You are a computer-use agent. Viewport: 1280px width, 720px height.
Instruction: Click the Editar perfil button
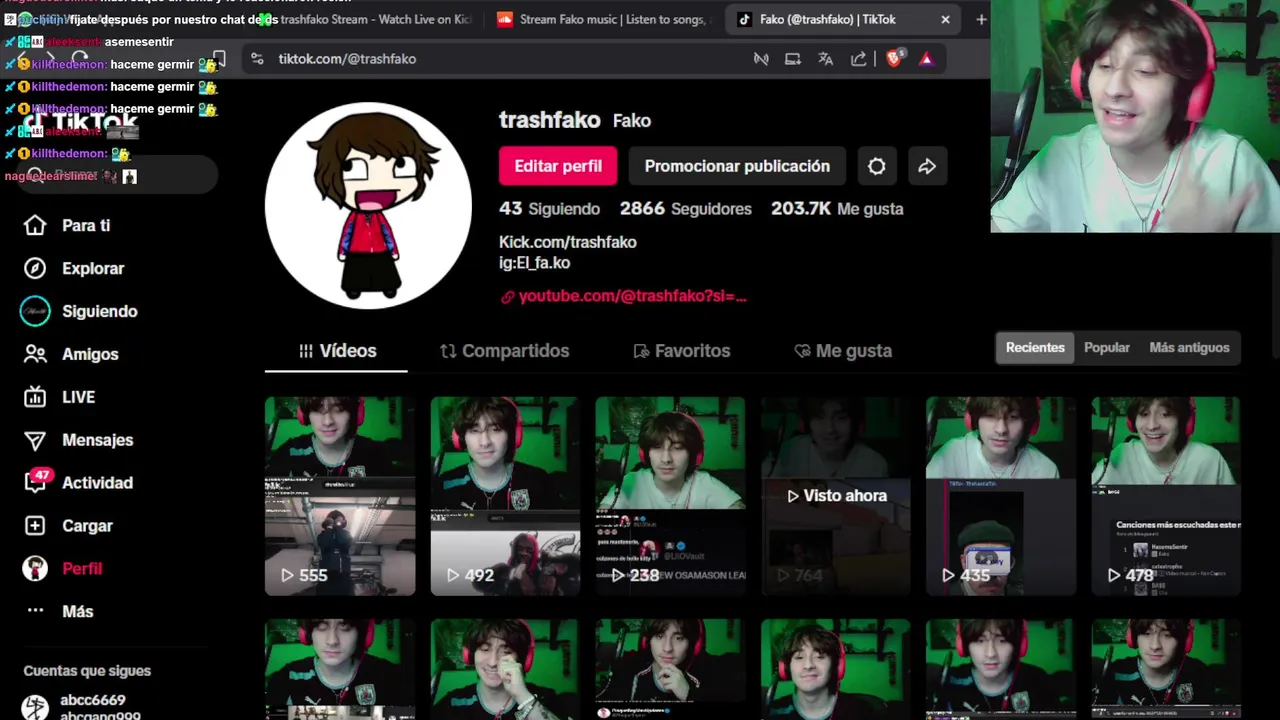coord(558,166)
